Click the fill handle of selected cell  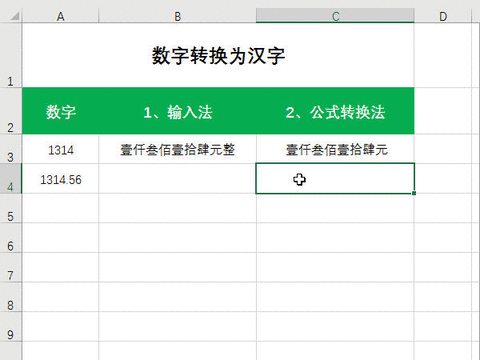coord(414,193)
